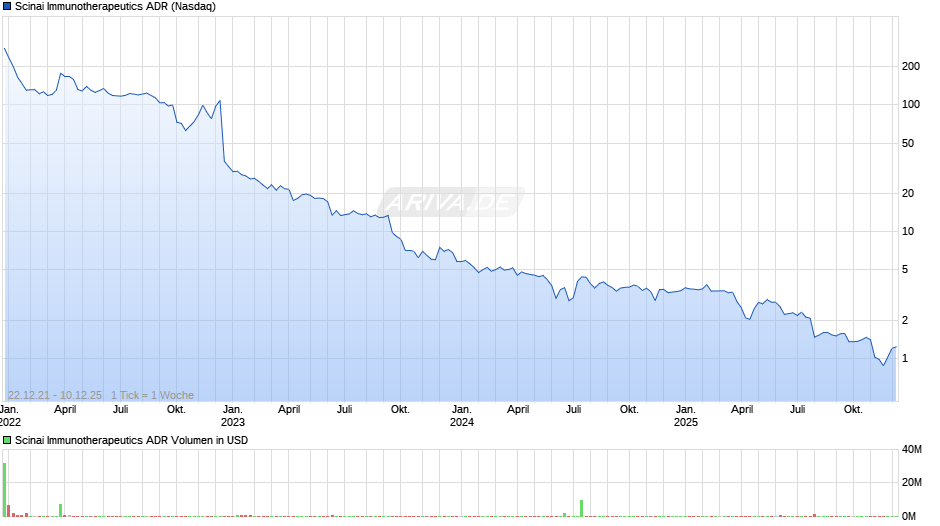Screen dimensions: 940x526
Task: Click the price axis label '5'
Action: 905,270
